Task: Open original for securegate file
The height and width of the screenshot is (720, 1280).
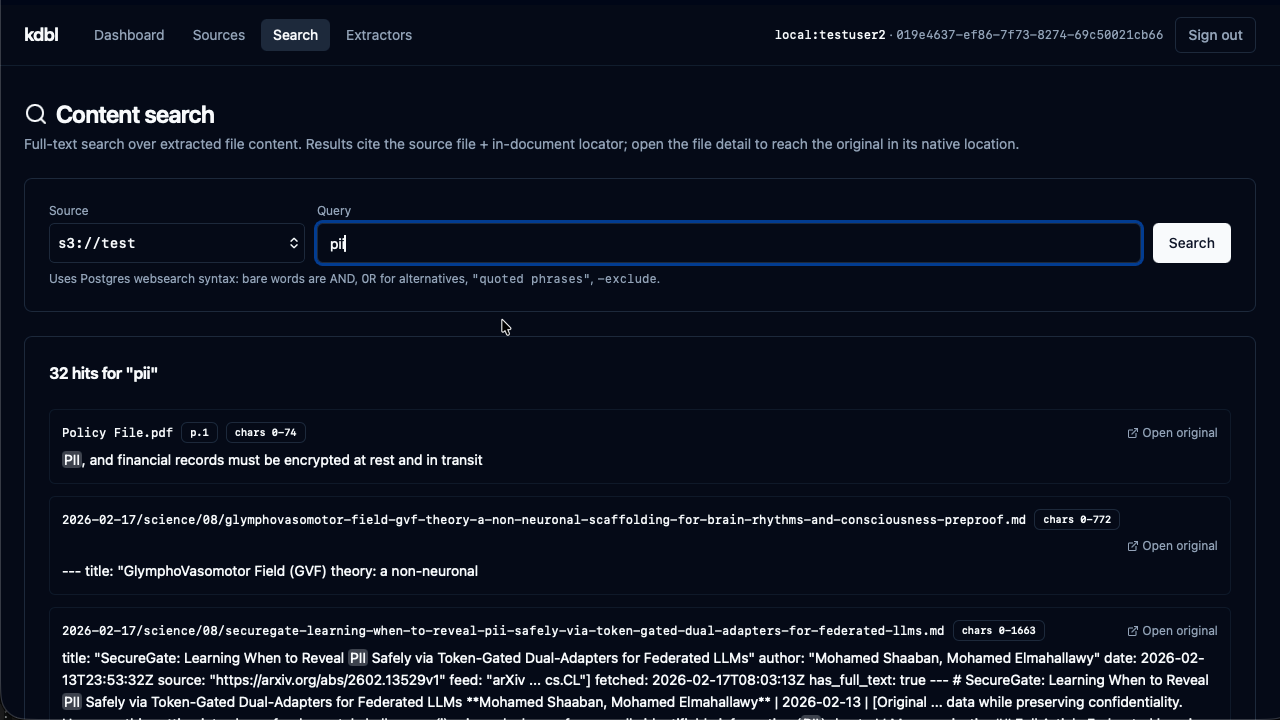Action: [x=1172, y=631]
